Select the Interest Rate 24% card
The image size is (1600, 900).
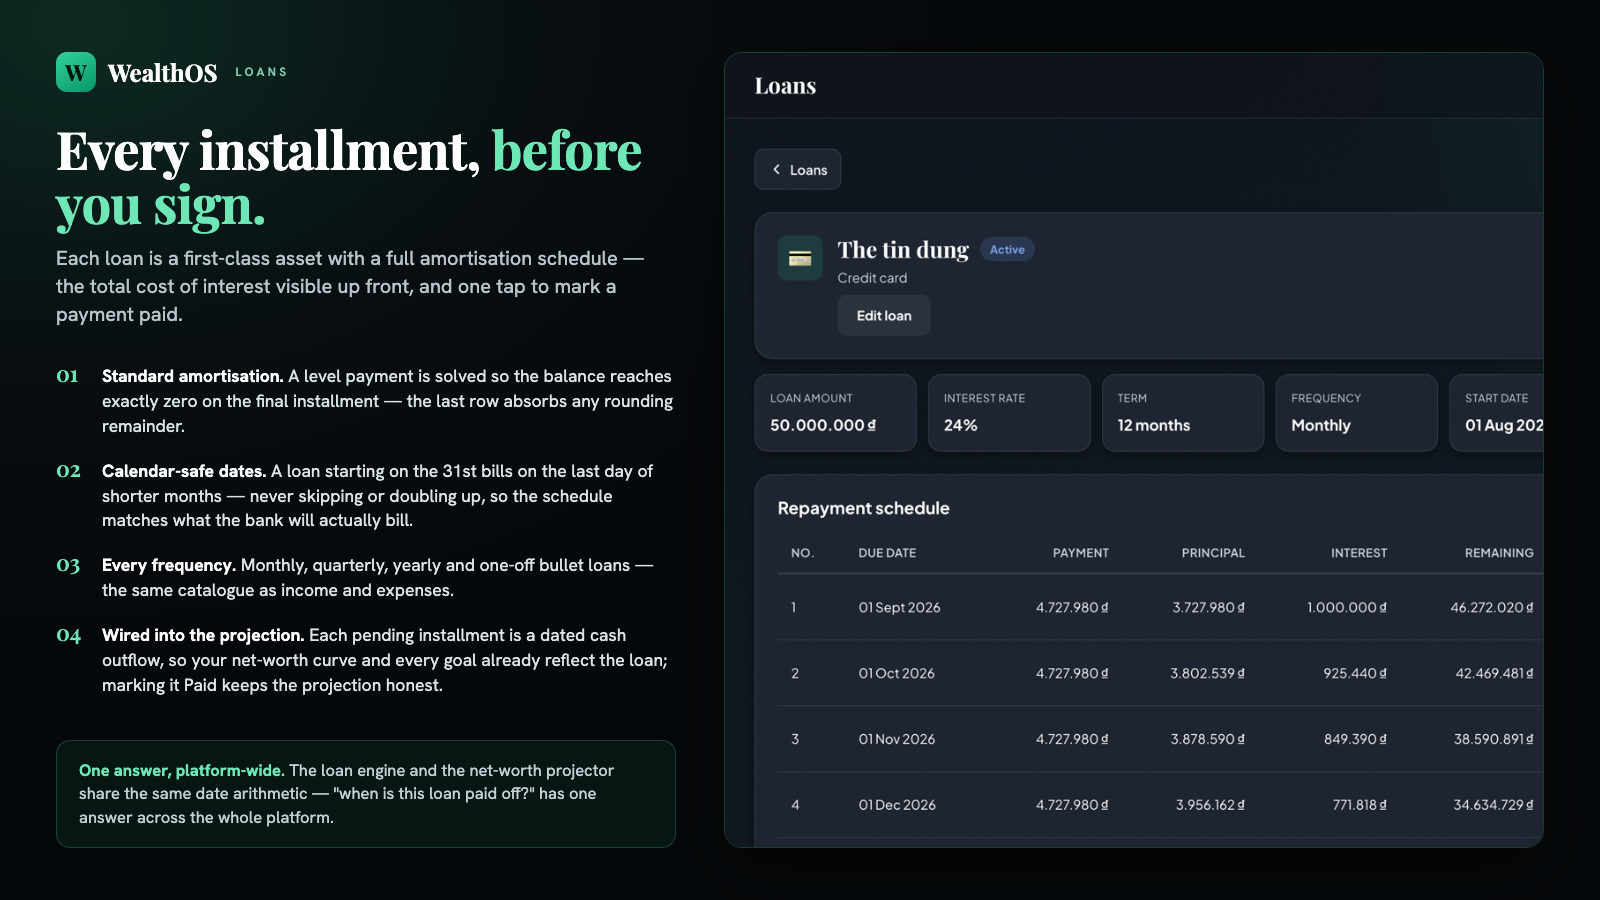[1009, 413]
